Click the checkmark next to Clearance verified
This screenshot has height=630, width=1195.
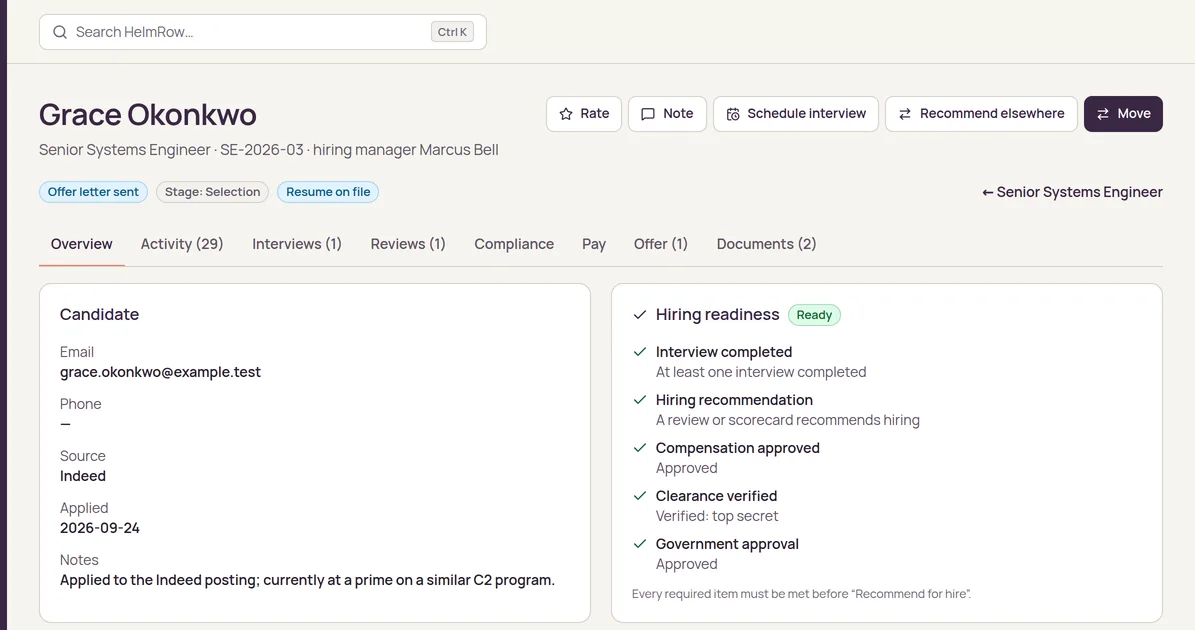pos(639,496)
